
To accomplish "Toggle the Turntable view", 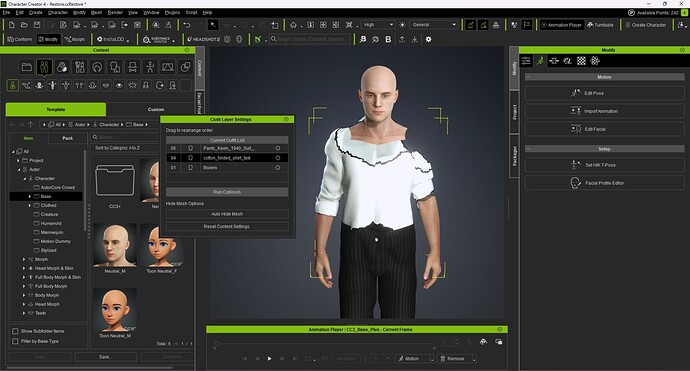I will point(600,25).
